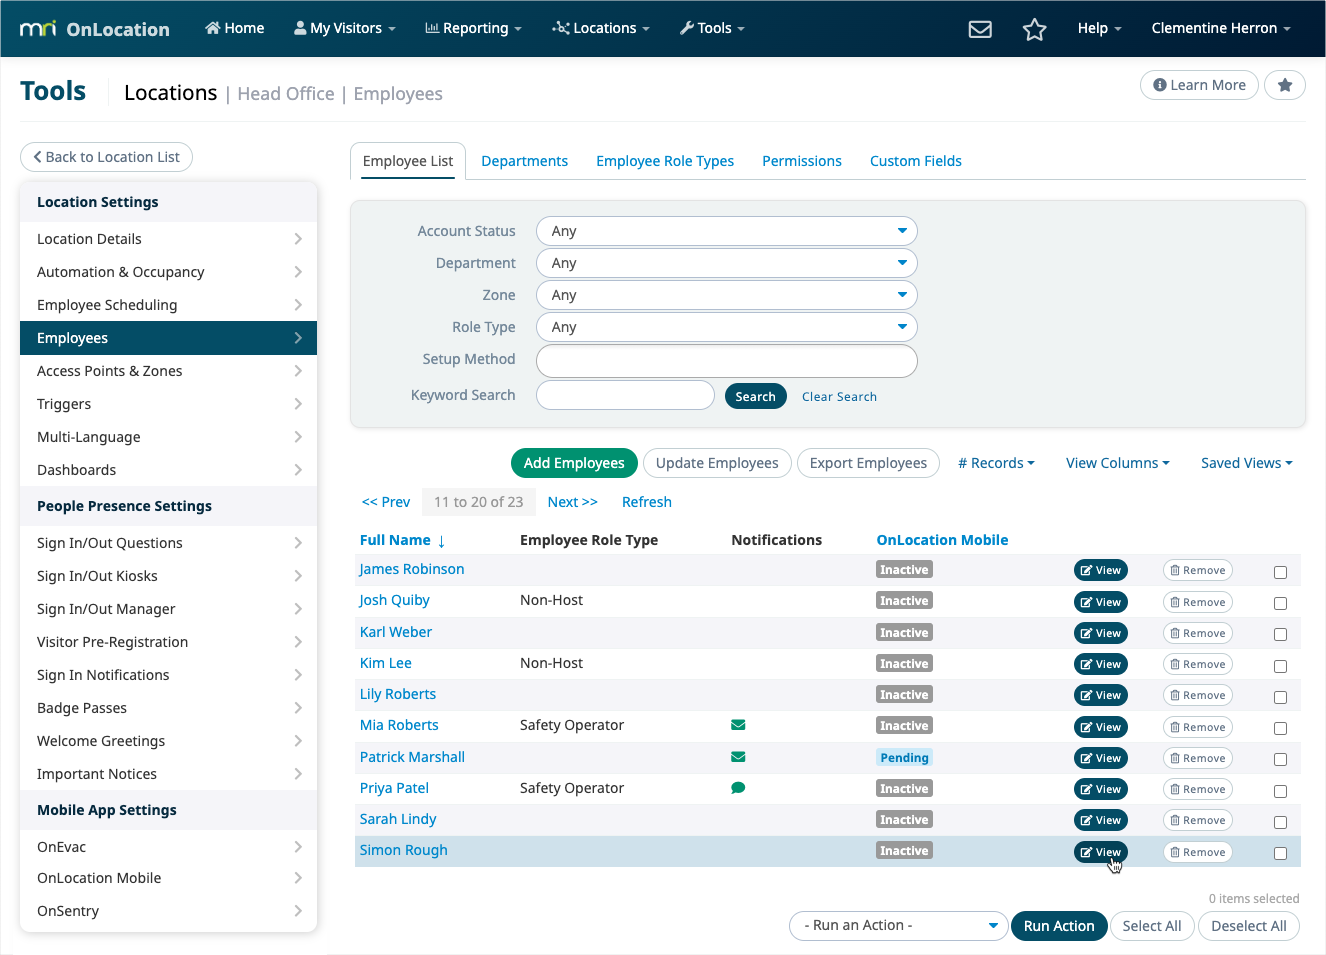The image size is (1326, 955).
Task: Click the Inactive badge for James Robinson
Action: 904,570
